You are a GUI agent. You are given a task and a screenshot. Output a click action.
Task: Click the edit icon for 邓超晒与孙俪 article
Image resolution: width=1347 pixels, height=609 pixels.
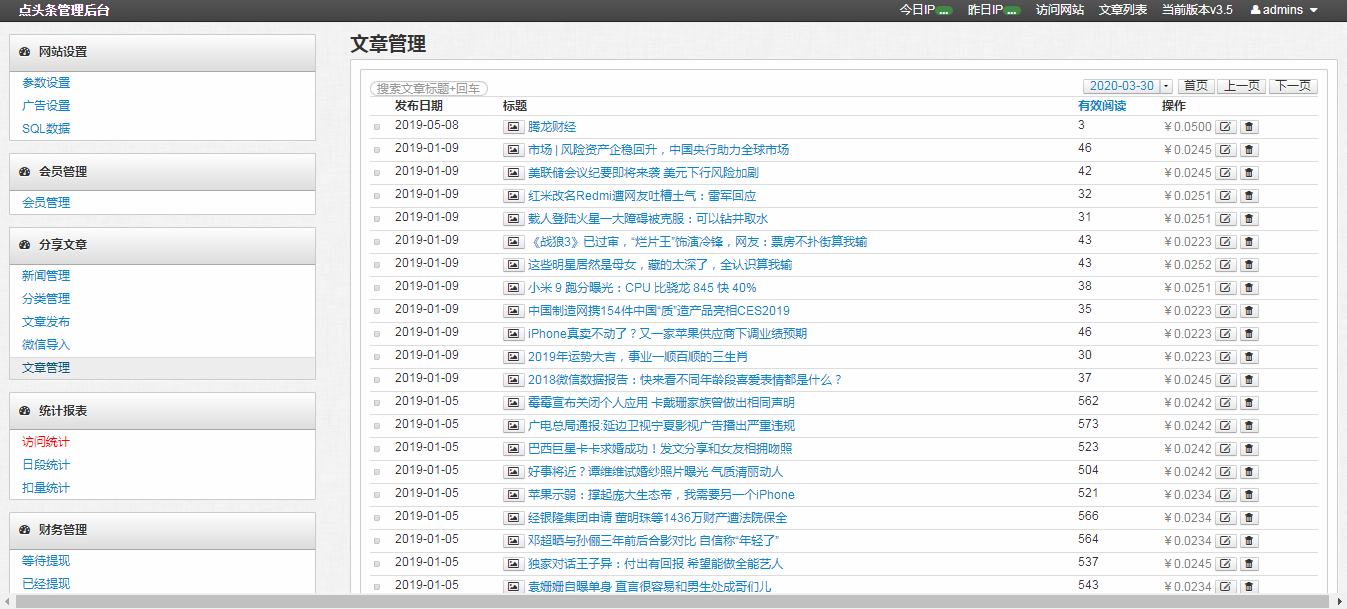pyautogui.click(x=1225, y=541)
